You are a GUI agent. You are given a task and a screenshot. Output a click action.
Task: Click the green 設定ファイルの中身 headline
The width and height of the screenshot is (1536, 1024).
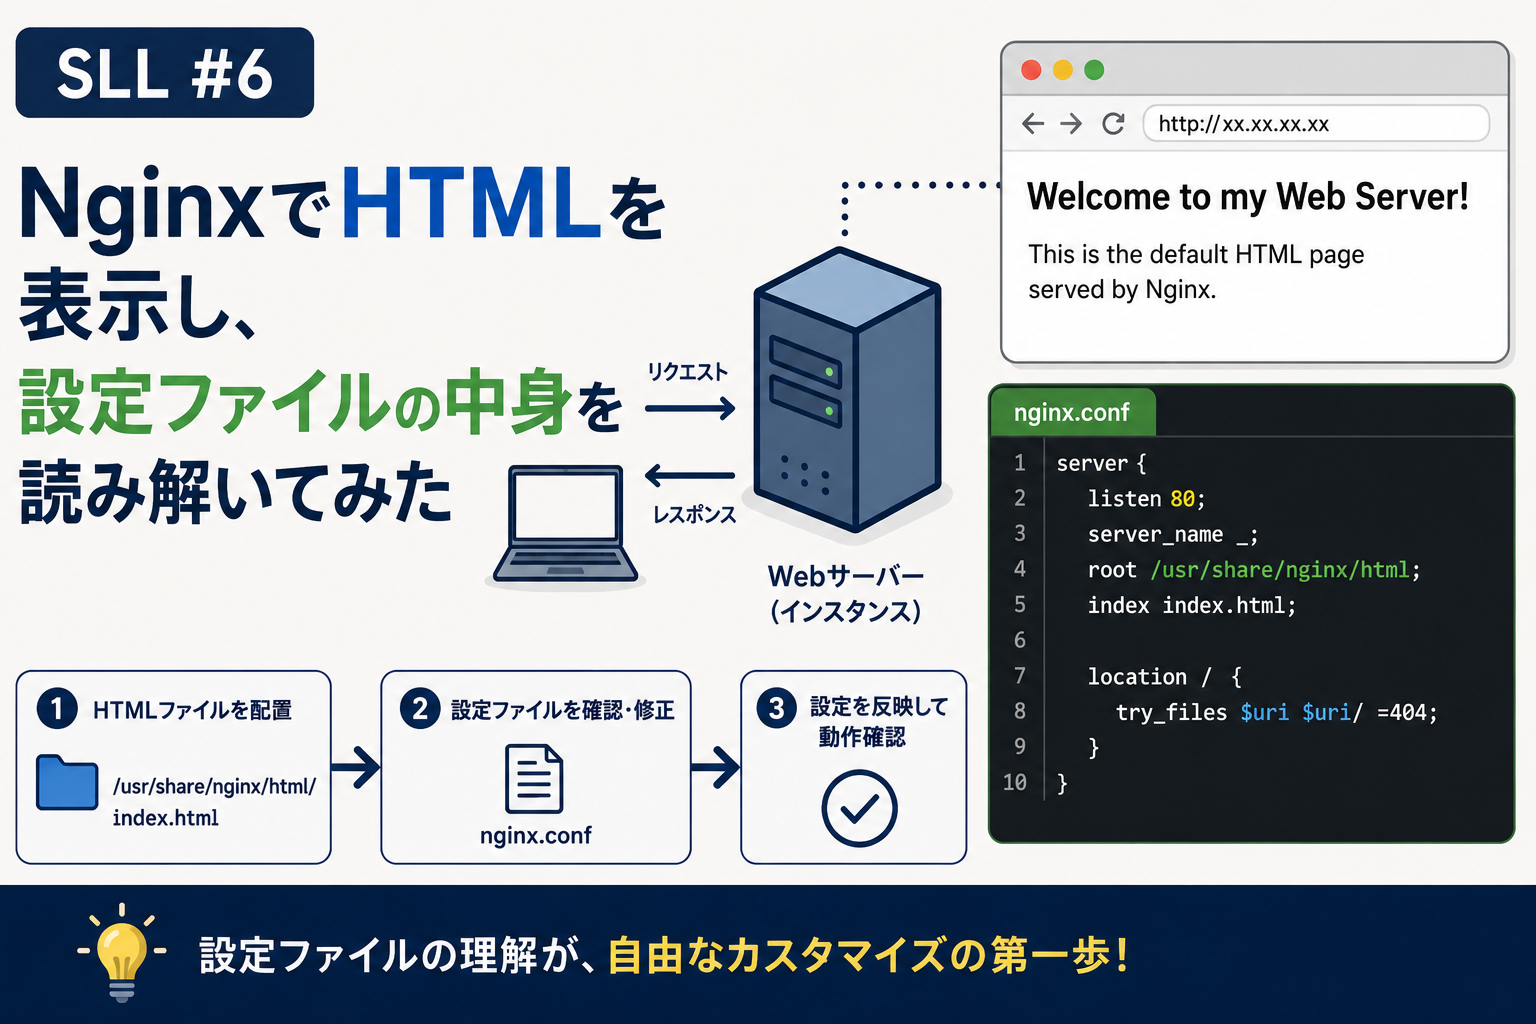coord(294,403)
